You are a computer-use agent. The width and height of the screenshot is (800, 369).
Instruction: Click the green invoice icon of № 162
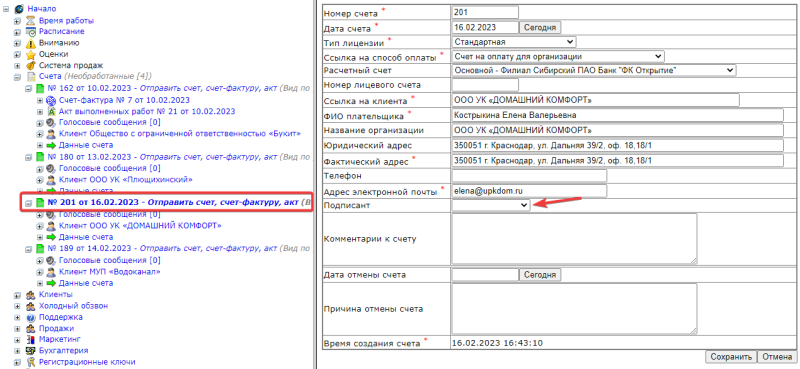pos(40,88)
